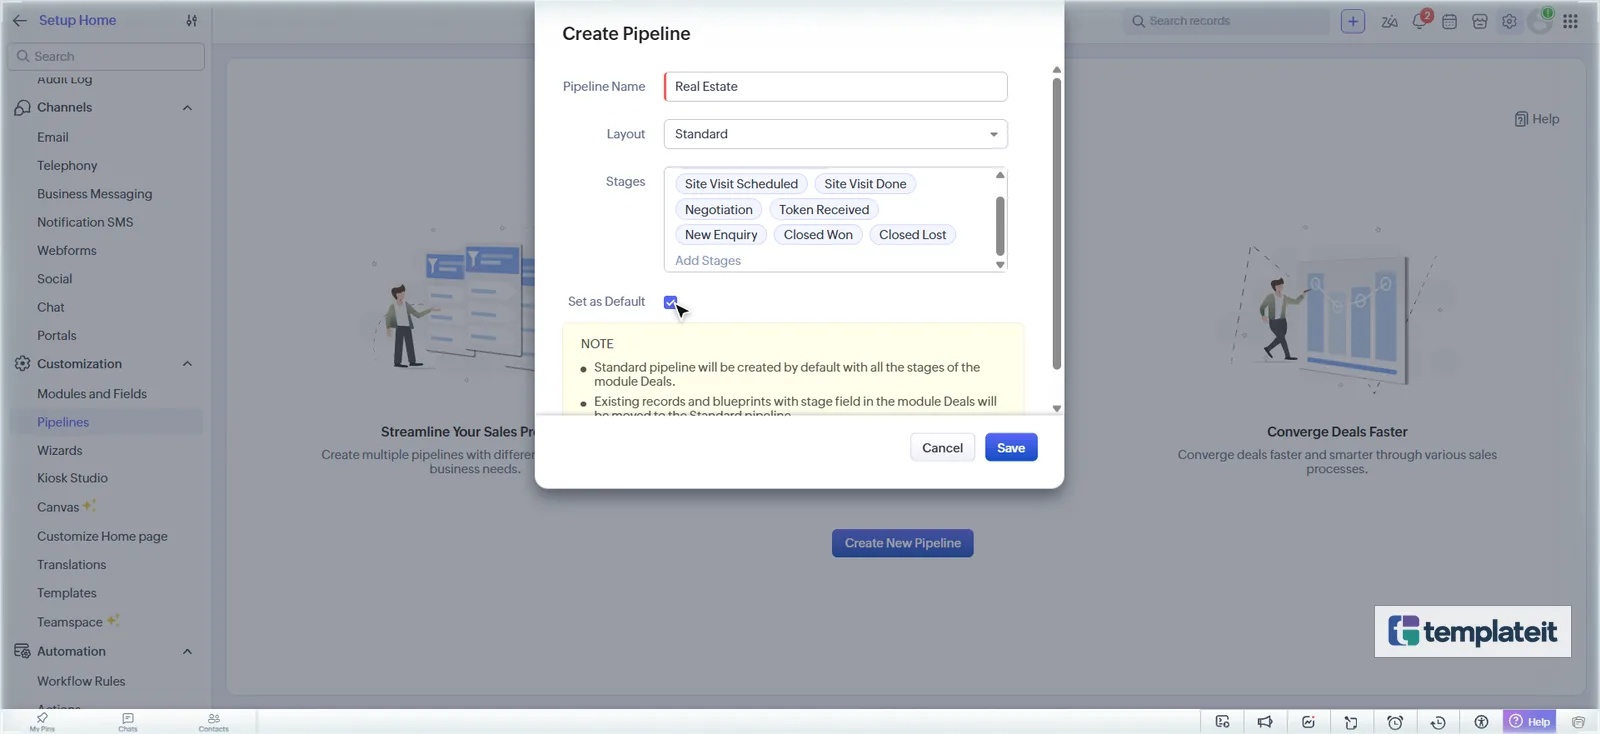Select the Closed Won stage tag
Viewport: 1600px width, 734px height.
coord(818,235)
